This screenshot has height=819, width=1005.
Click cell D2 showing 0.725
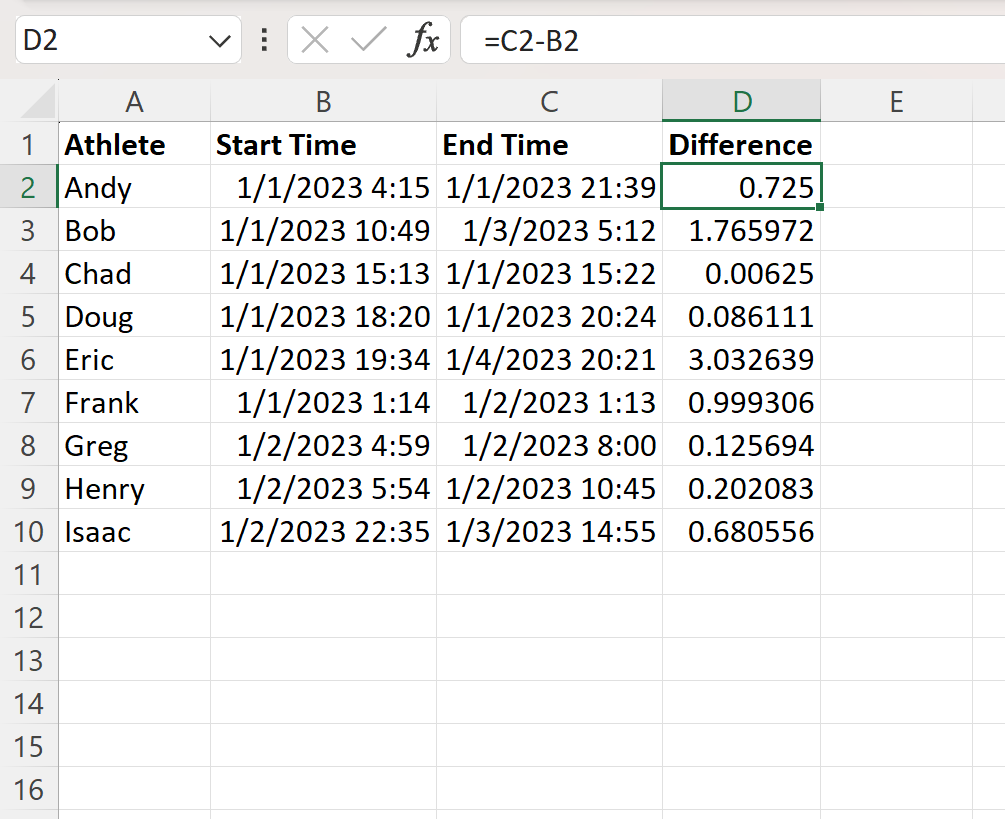740,187
